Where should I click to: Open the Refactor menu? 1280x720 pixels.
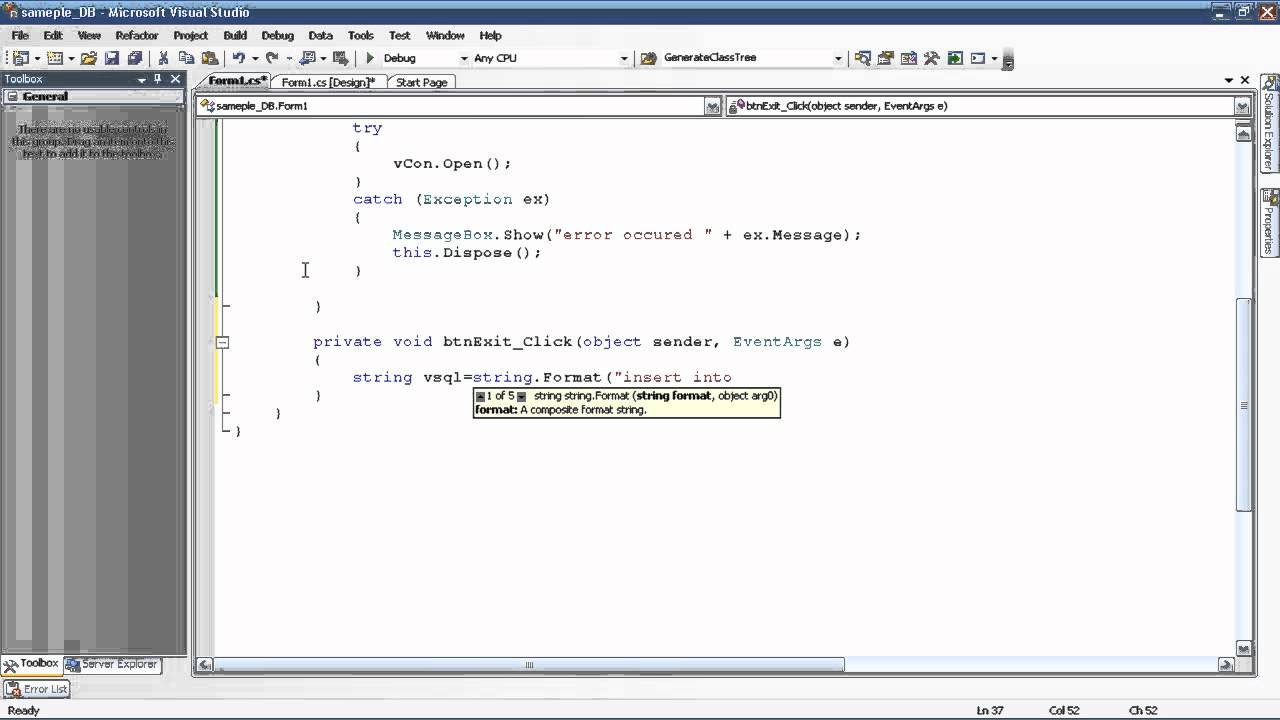137,35
